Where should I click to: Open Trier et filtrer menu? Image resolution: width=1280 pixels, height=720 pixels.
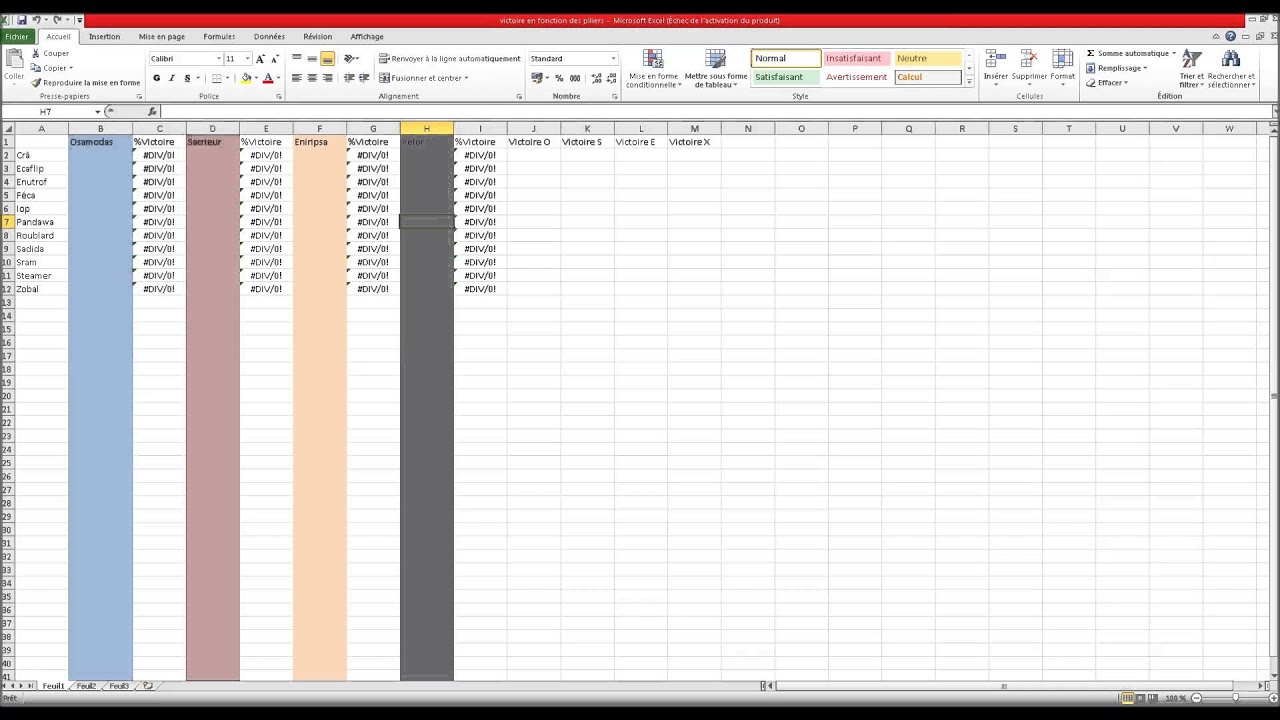(1192, 69)
